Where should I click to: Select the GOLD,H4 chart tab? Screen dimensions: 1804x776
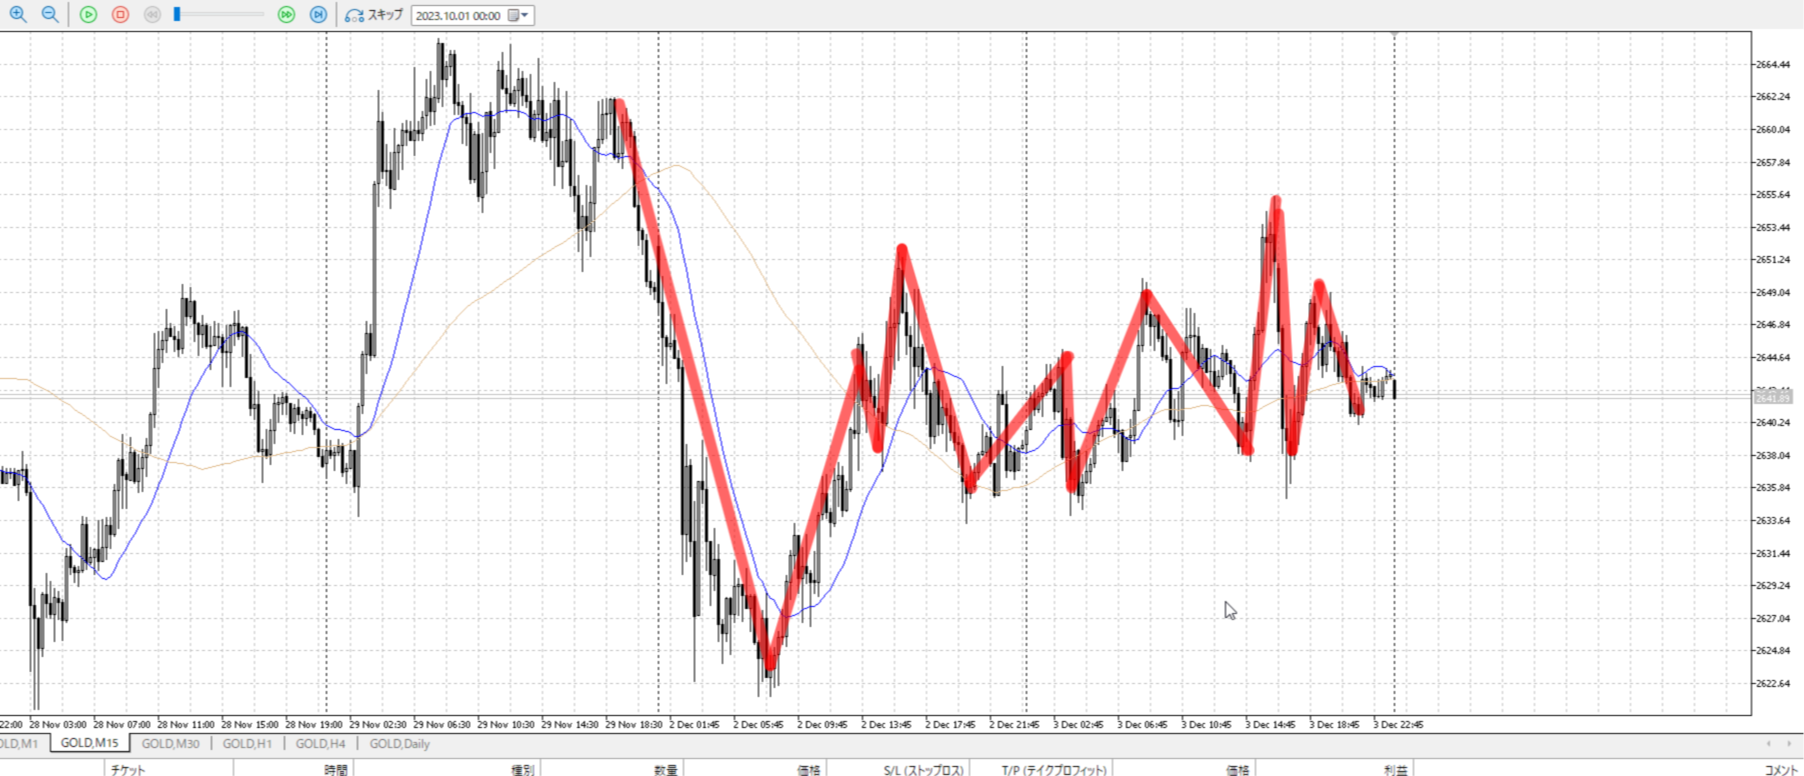pyautogui.click(x=320, y=744)
